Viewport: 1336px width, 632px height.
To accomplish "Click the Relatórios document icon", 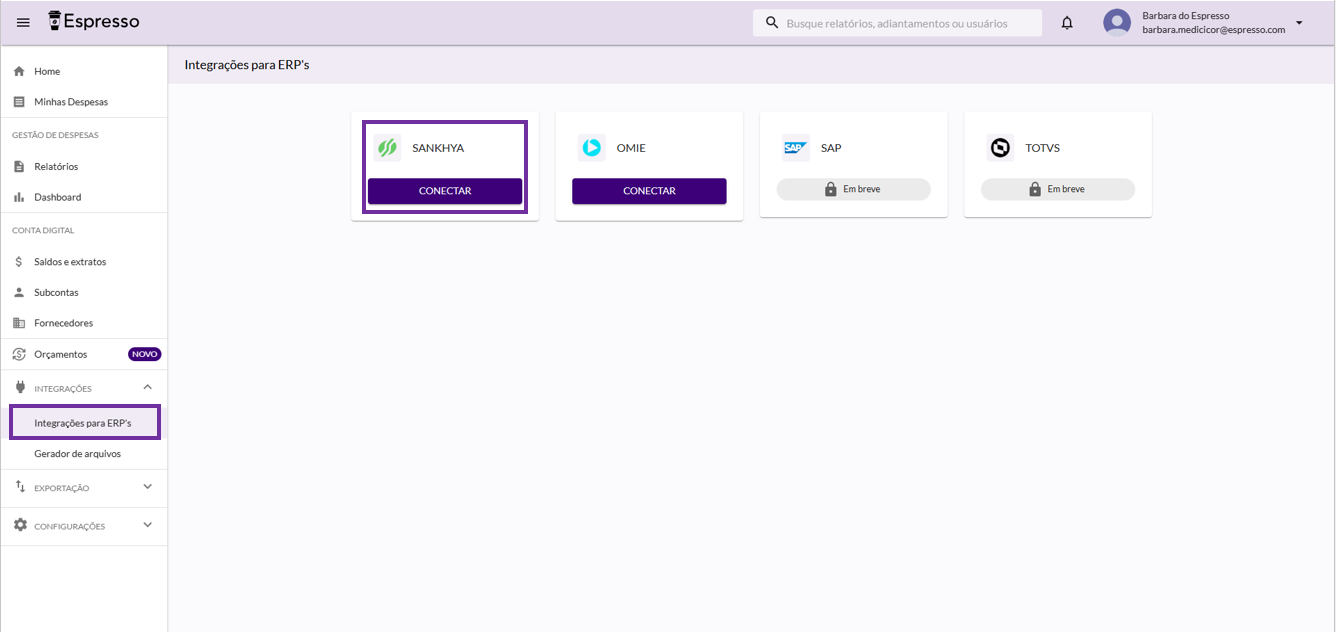I will click(19, 166).
